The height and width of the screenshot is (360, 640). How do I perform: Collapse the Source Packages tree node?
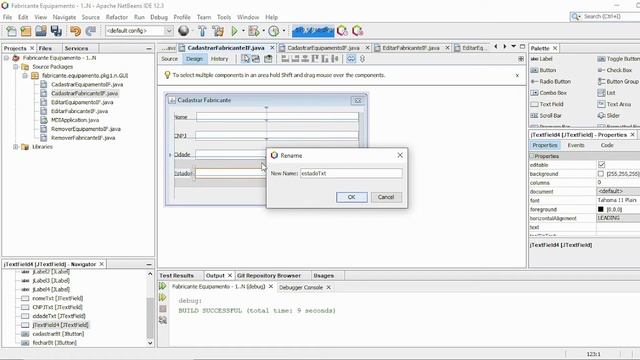point(16,67)
